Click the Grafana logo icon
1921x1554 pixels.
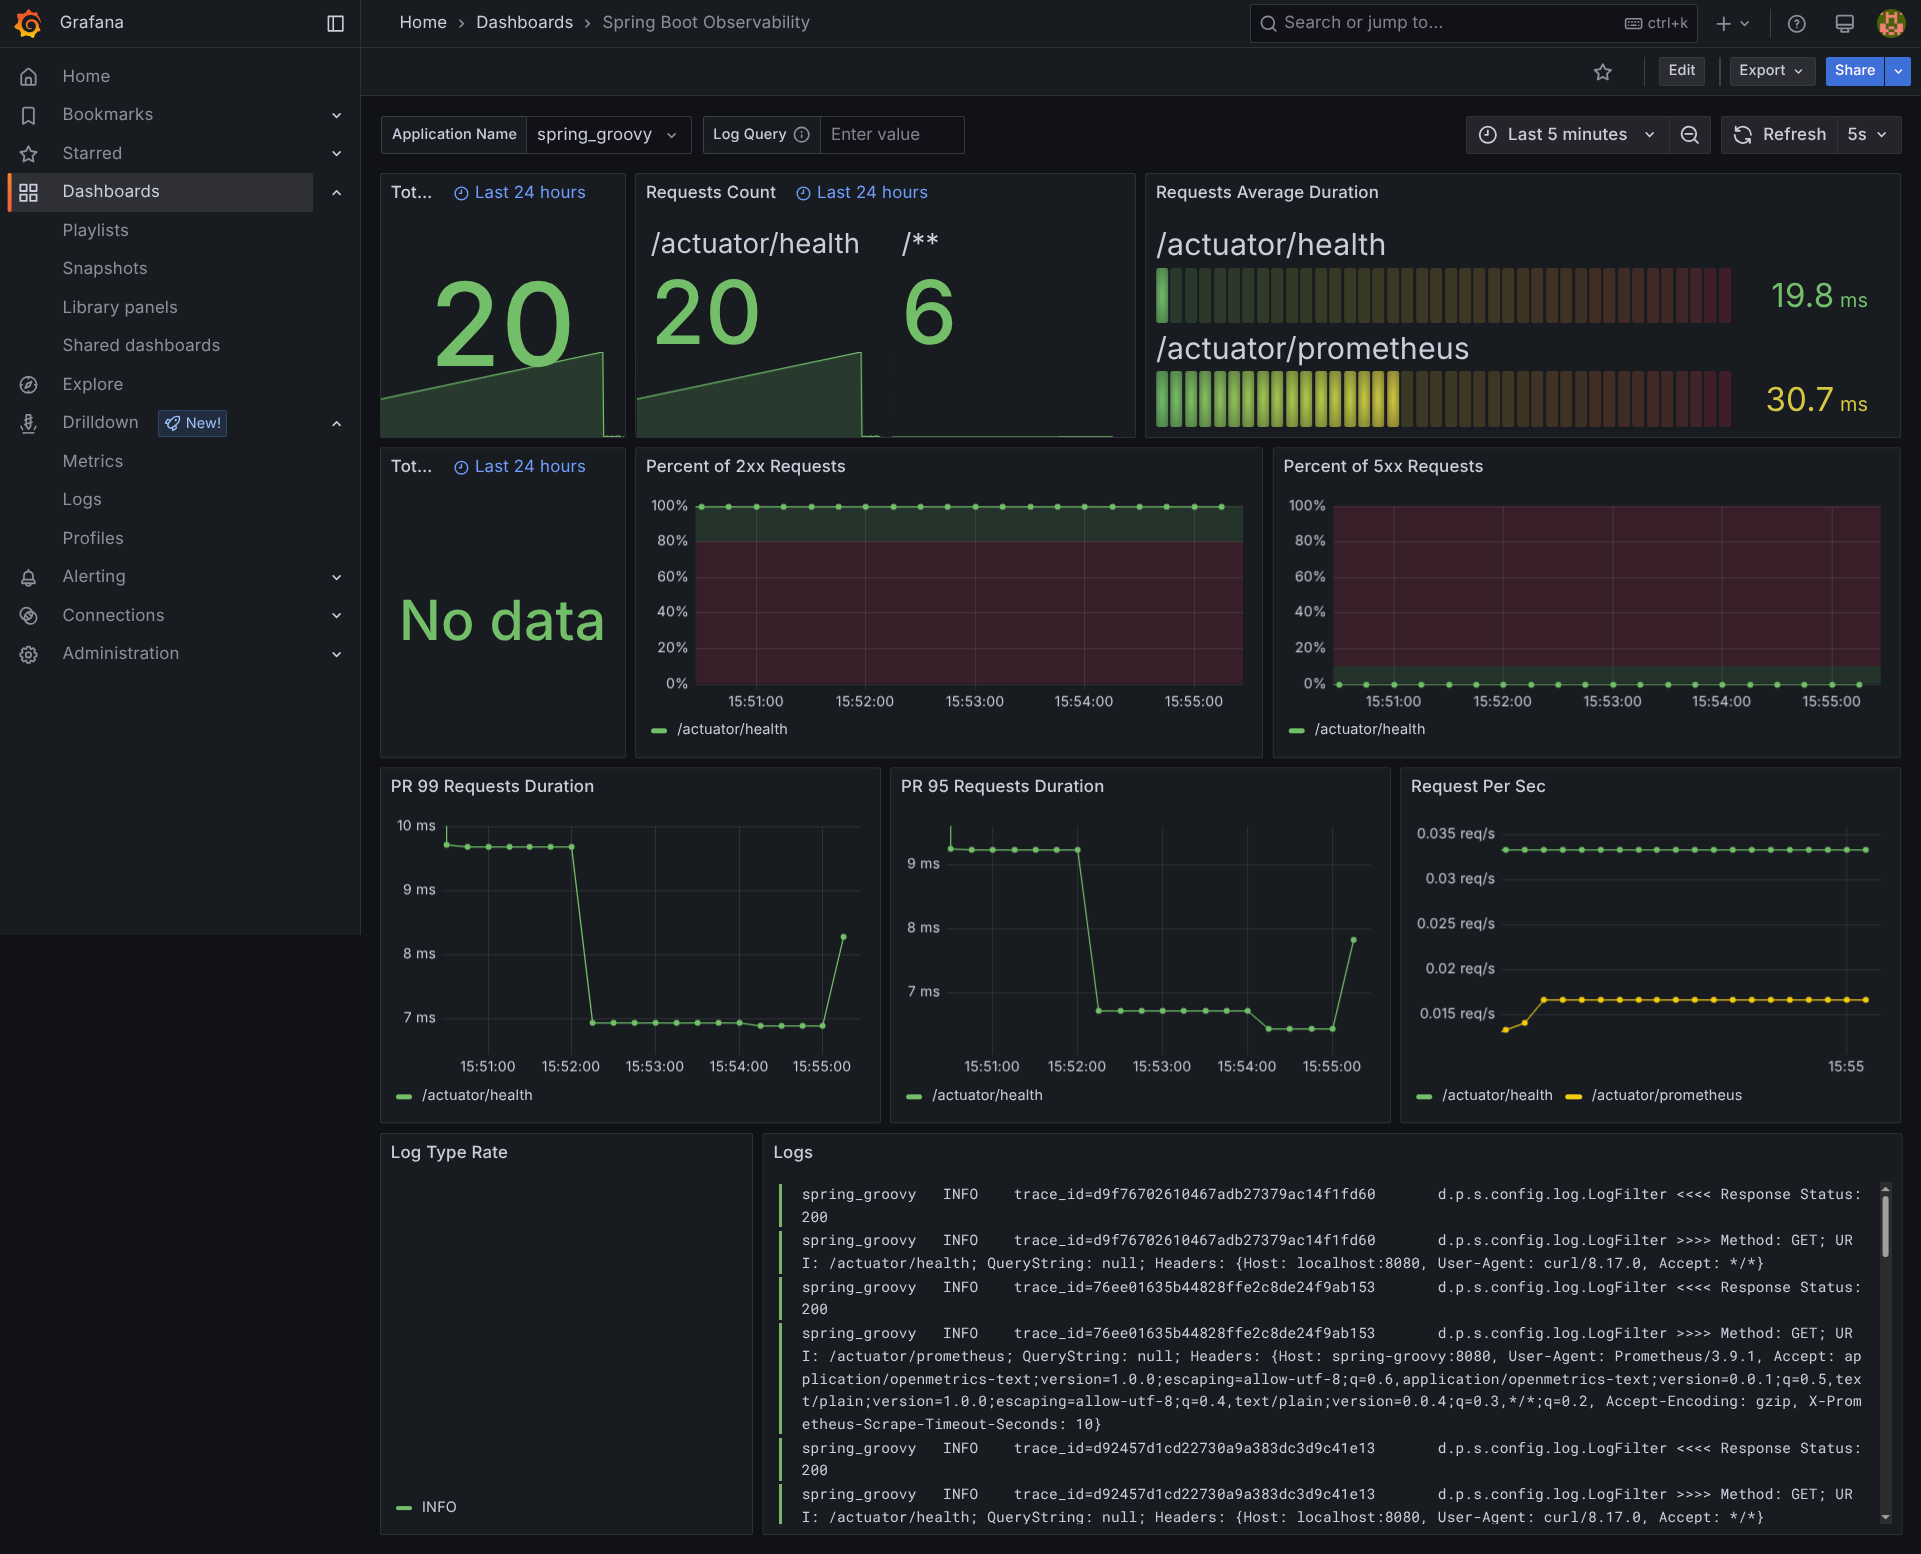click(28, 23)
